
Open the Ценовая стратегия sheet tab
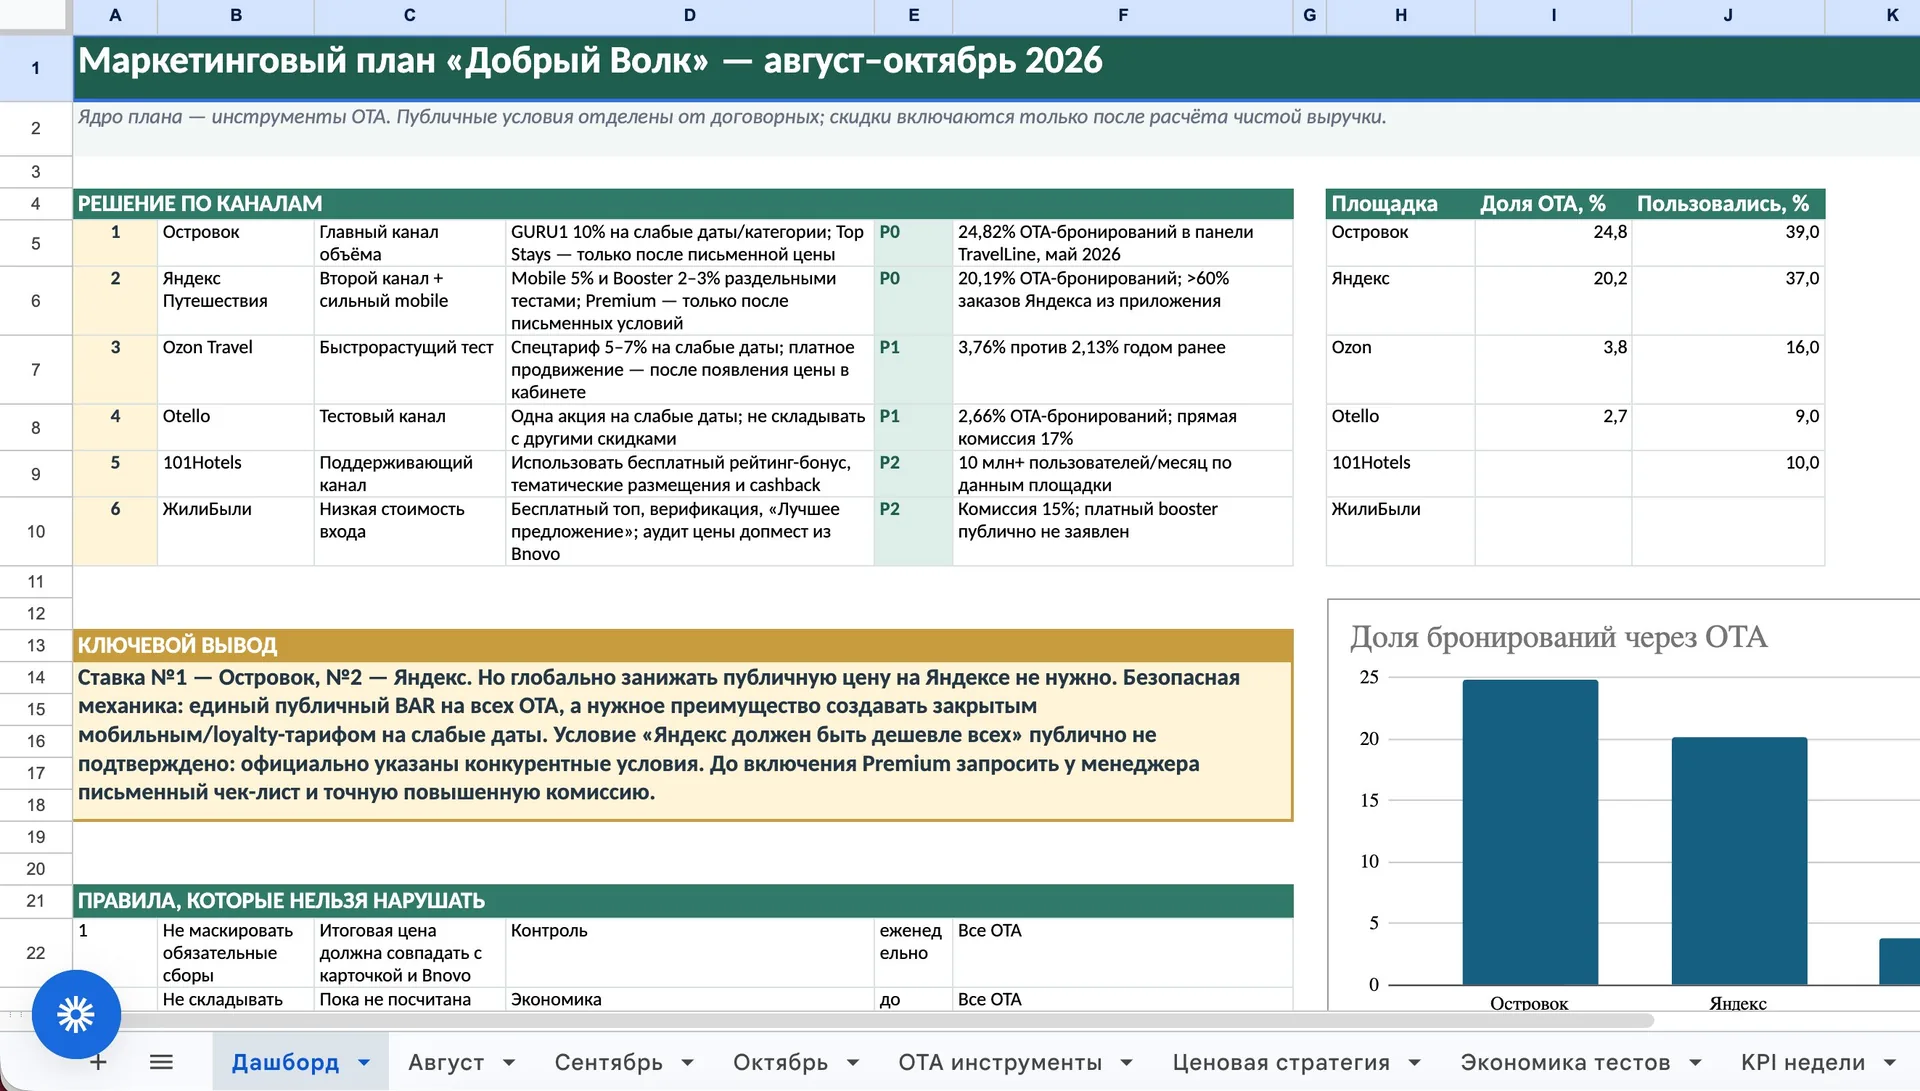coord(1281,1062)
